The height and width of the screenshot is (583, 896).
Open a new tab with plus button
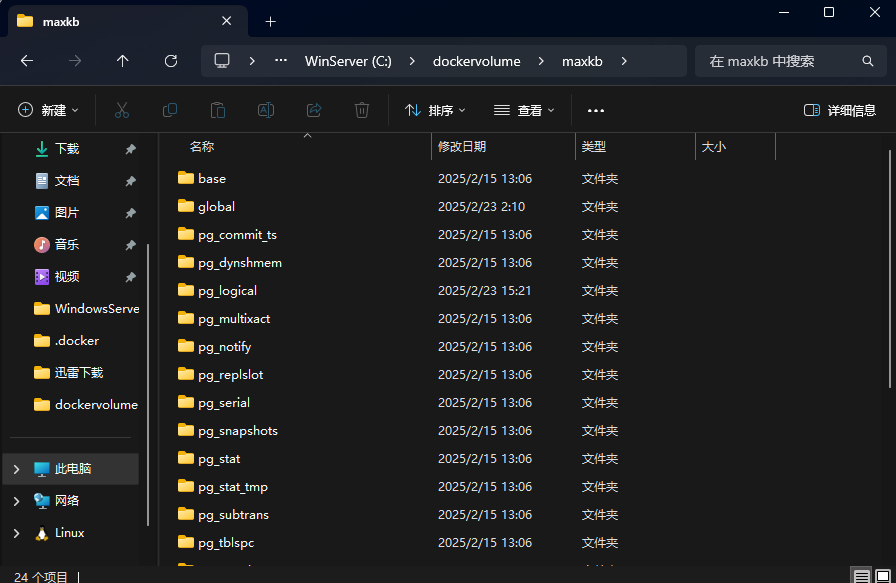click(271, 22)
